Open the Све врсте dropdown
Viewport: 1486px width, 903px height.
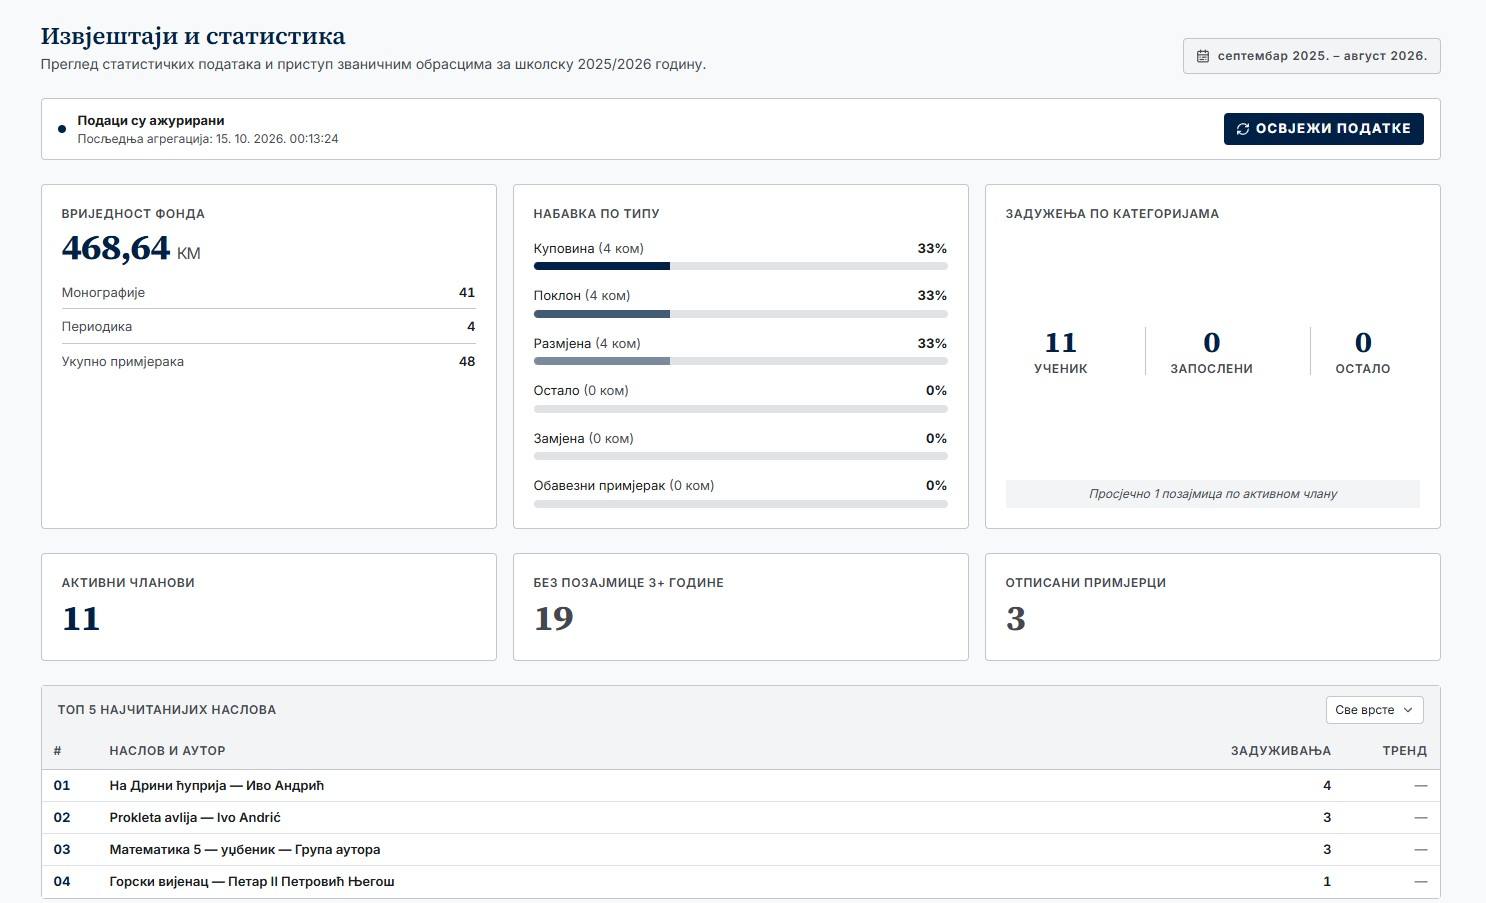pyautogui.click(x=1374, y=710)
